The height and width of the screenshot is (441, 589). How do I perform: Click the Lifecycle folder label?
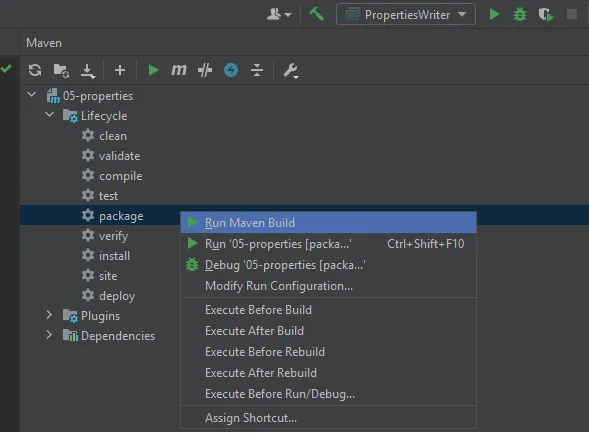pos(104,116)
